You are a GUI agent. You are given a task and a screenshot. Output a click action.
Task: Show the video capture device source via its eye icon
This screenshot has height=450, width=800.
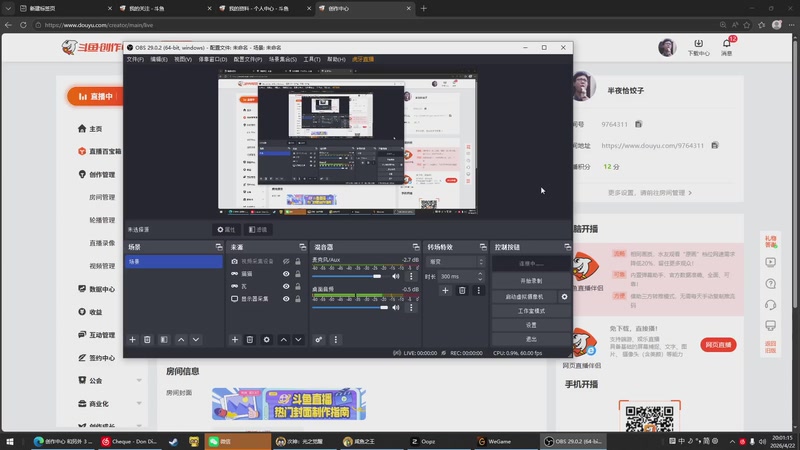pyautogui.click(x=286, y=261)
